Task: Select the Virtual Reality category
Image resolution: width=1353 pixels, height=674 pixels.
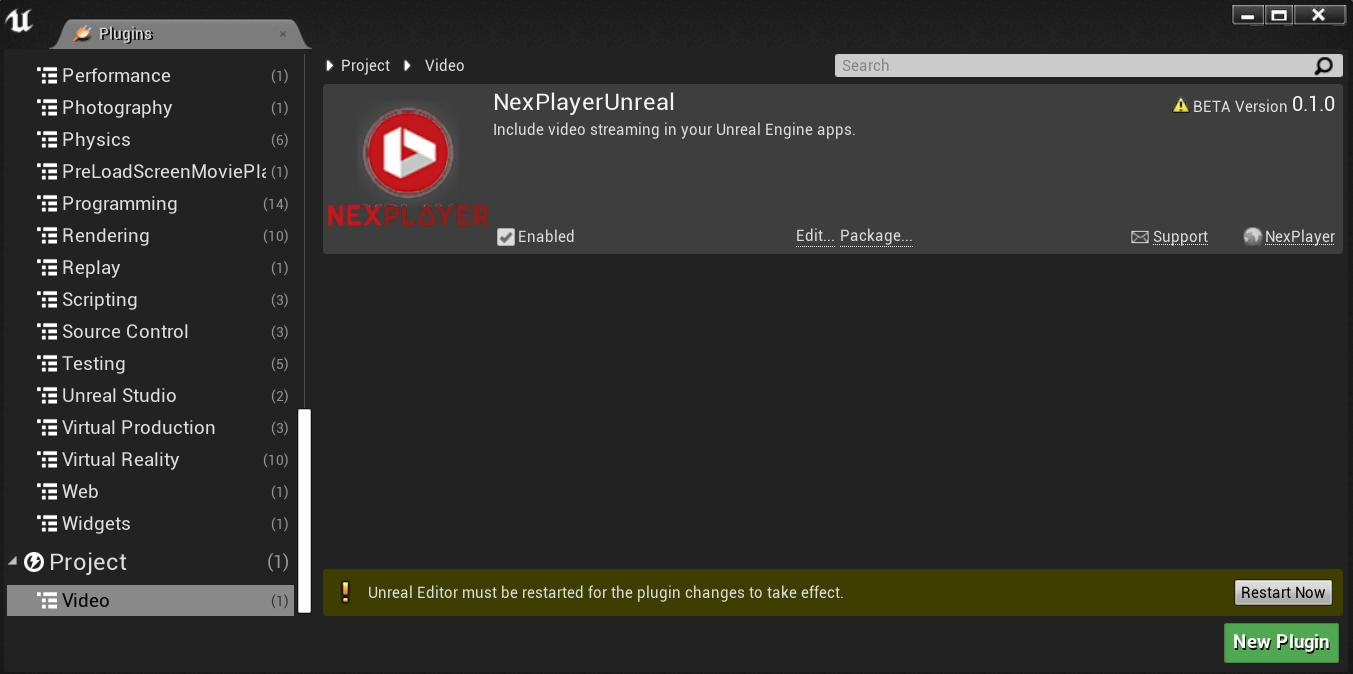Action: tap(150, 460)
